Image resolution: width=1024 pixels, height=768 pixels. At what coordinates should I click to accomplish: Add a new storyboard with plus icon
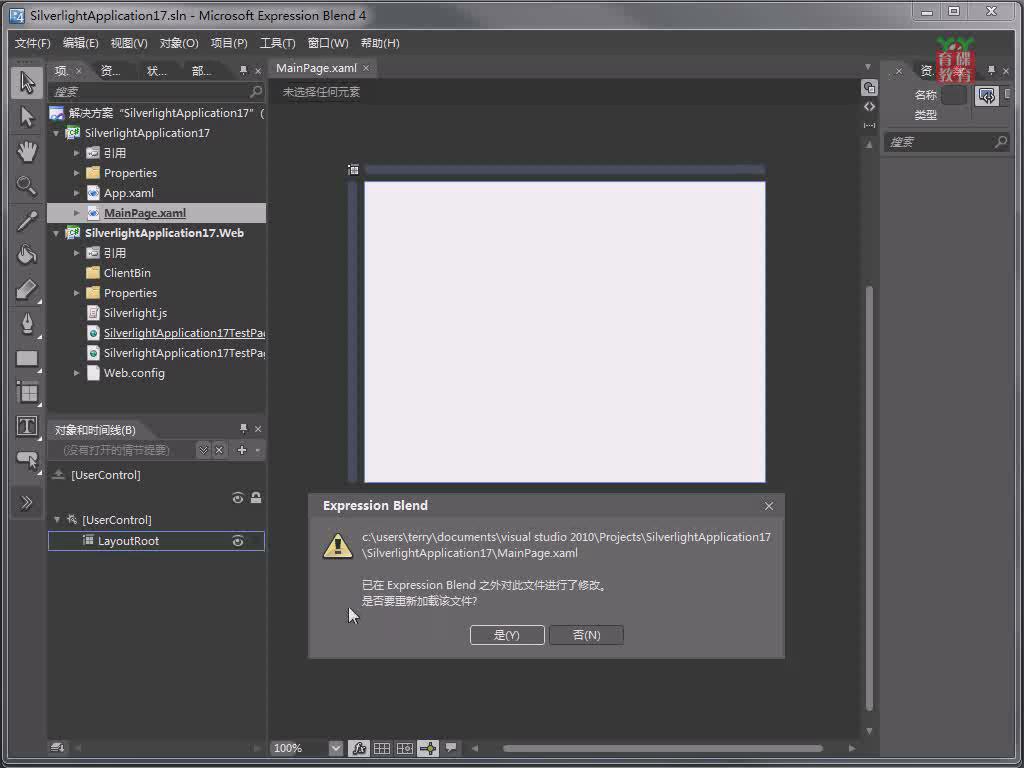tap(242, 450)
